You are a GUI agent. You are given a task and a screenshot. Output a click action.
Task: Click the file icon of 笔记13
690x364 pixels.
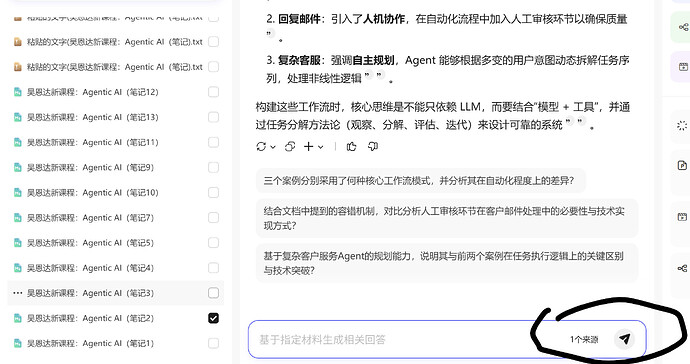[18, 117]
